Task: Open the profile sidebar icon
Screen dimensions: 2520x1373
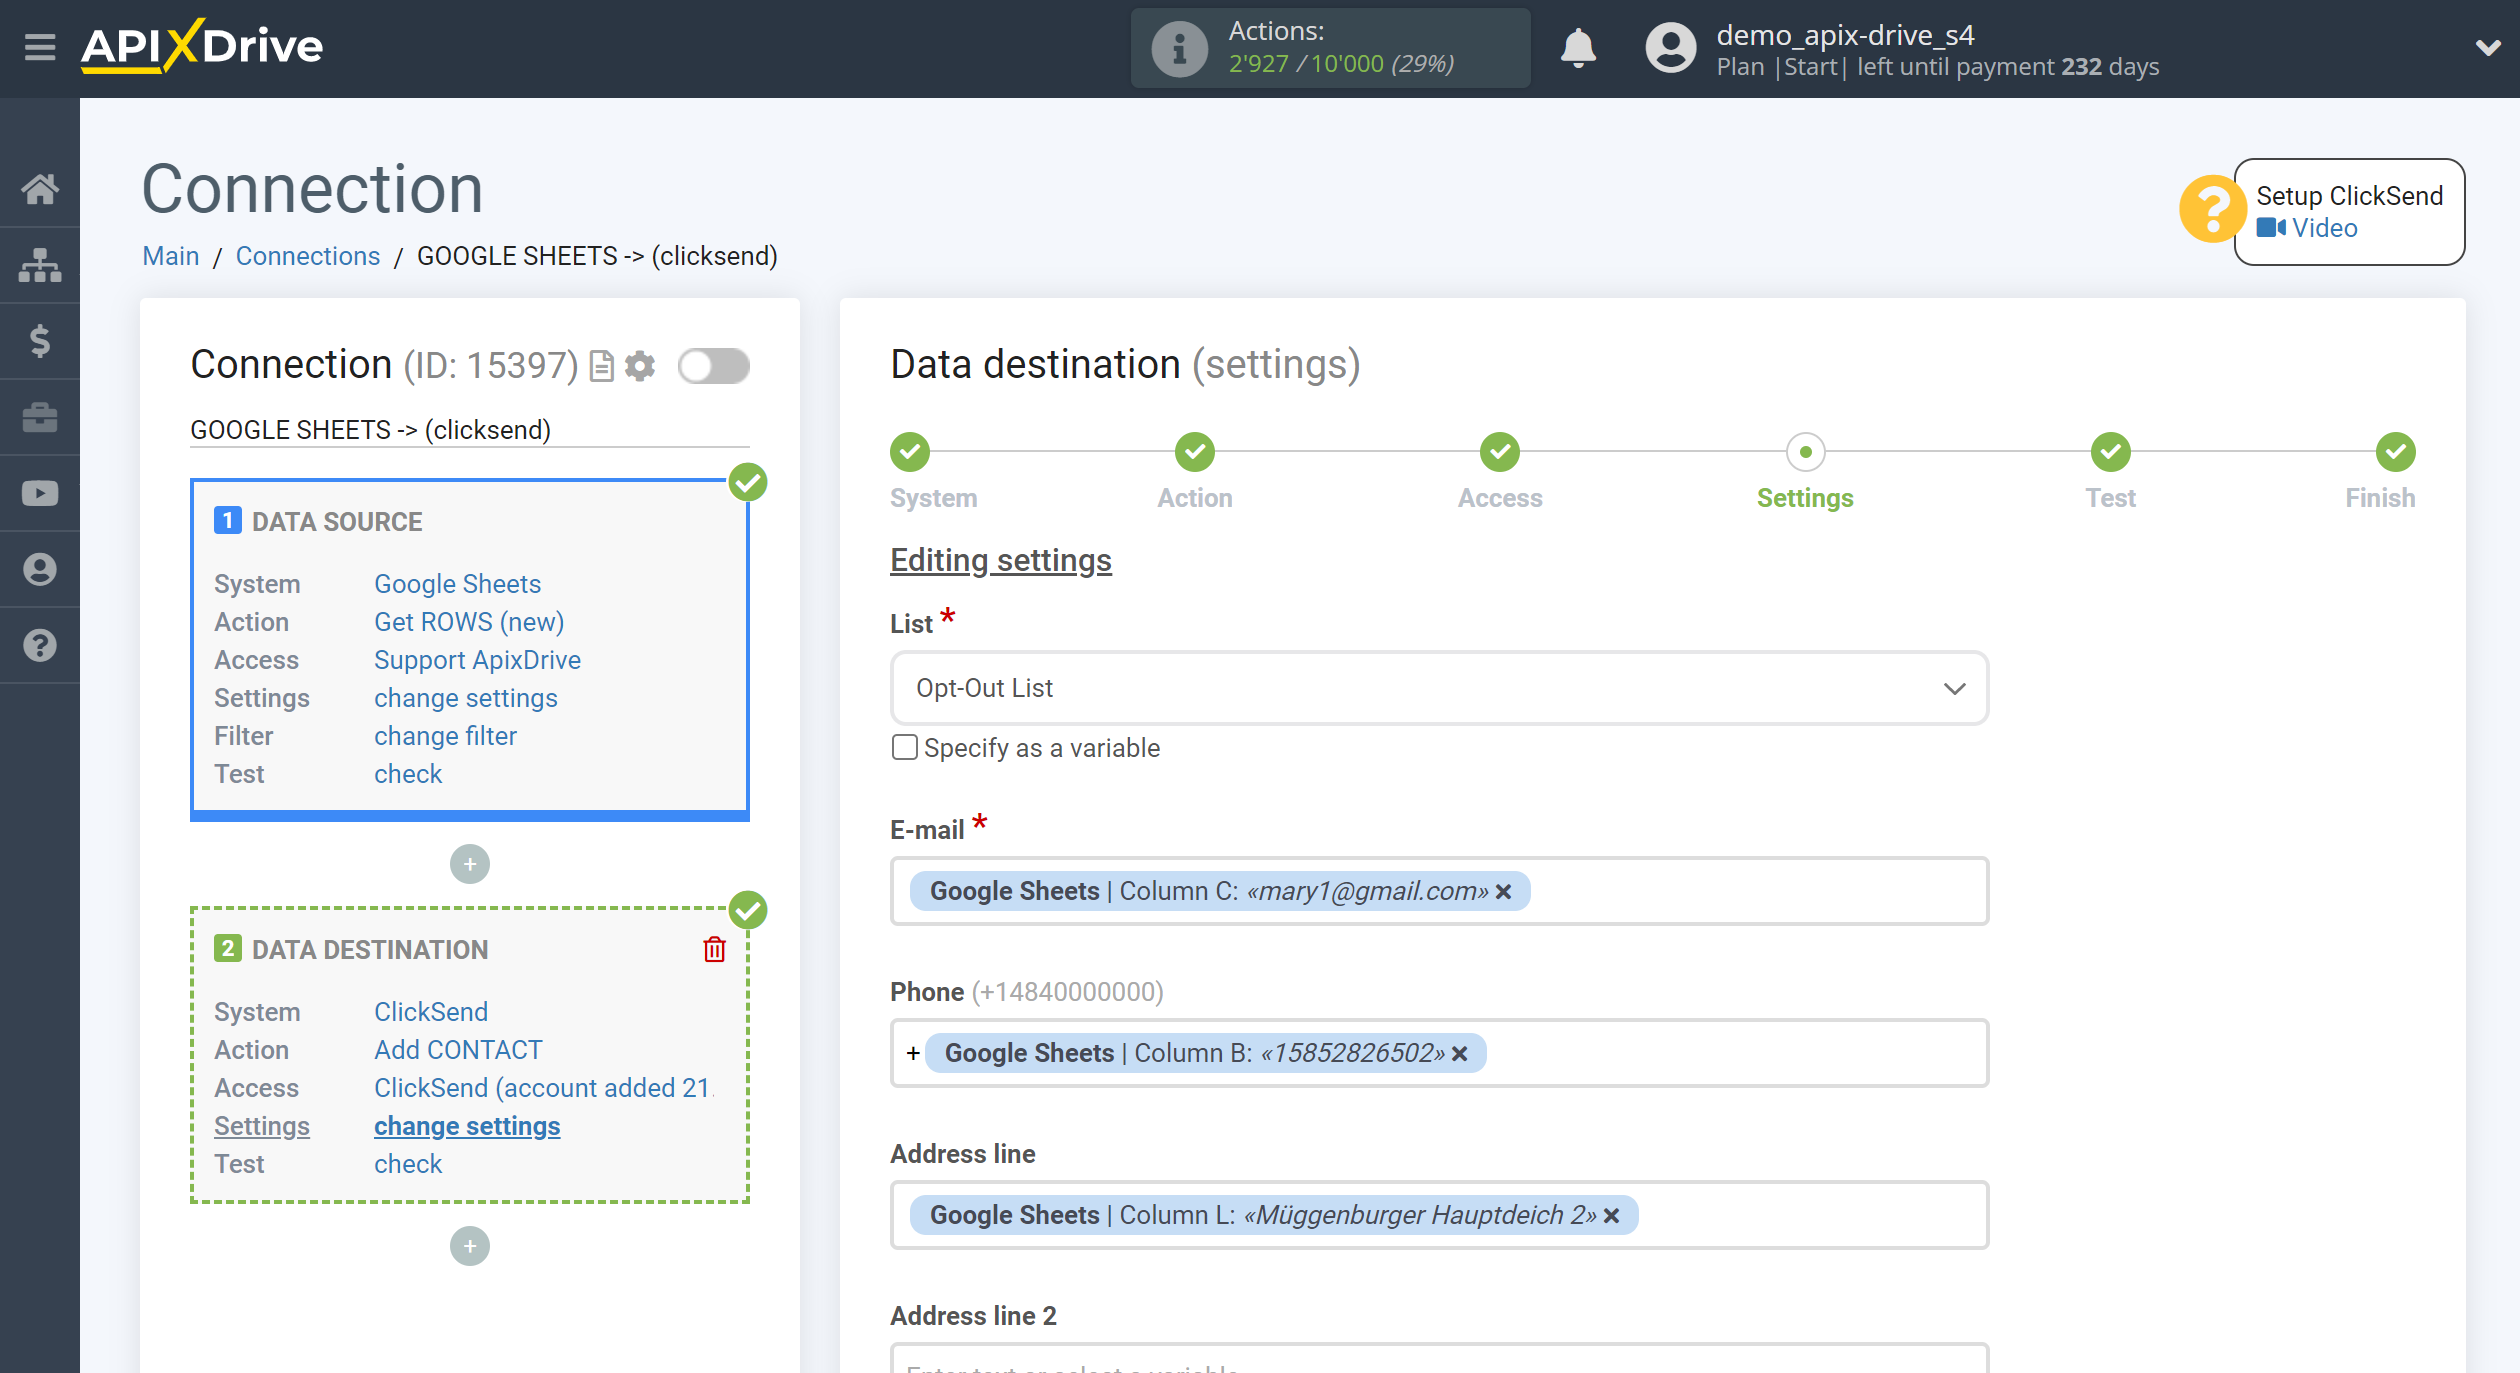Action: [x=40, y=569]
